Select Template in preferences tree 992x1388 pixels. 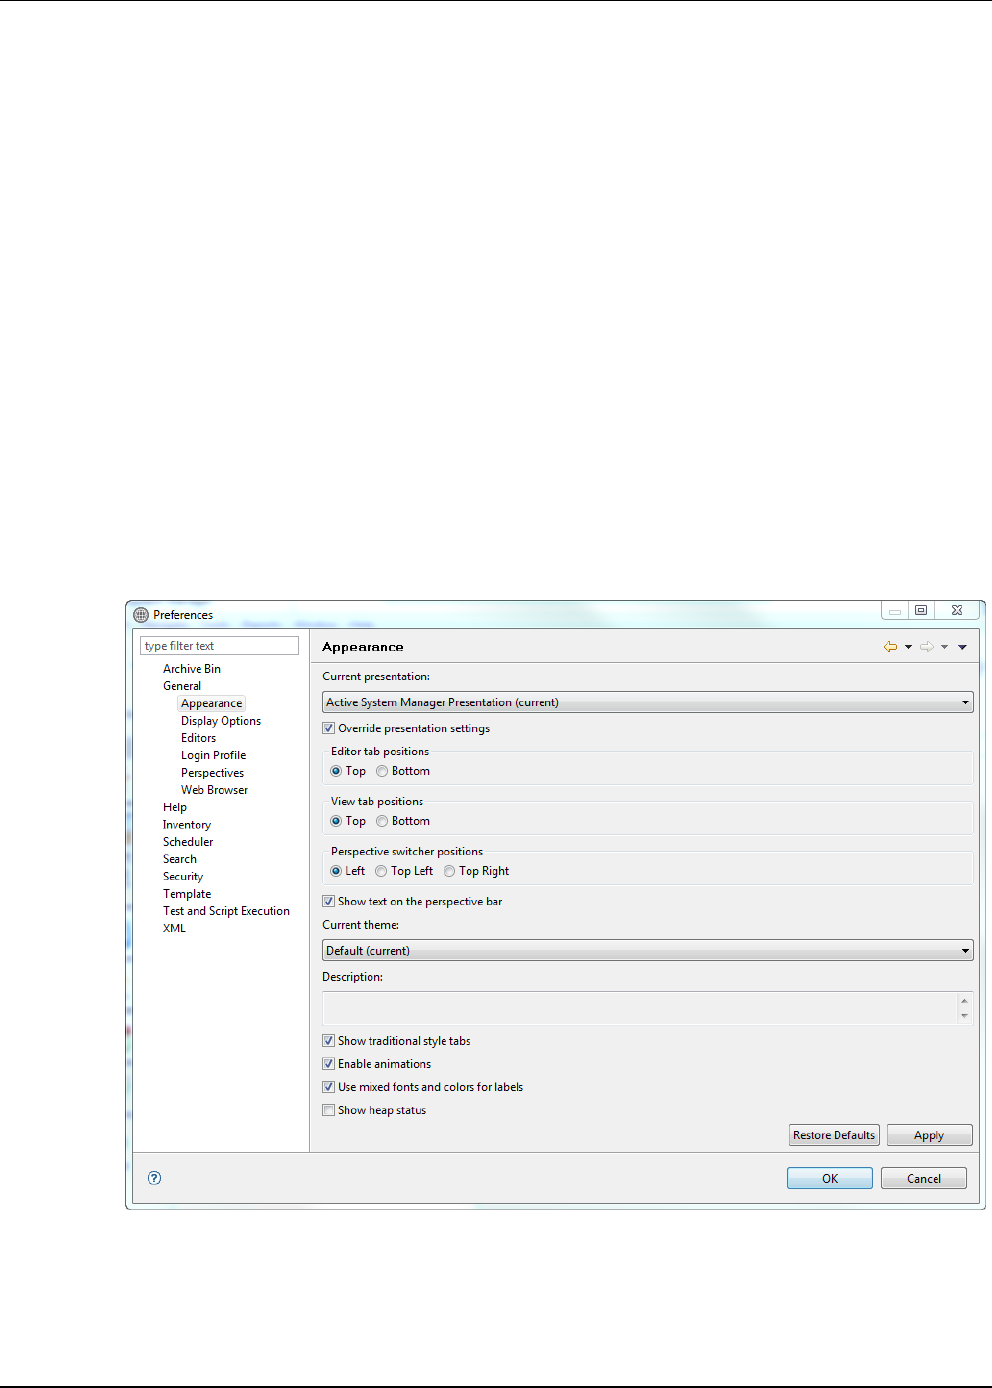187,894
